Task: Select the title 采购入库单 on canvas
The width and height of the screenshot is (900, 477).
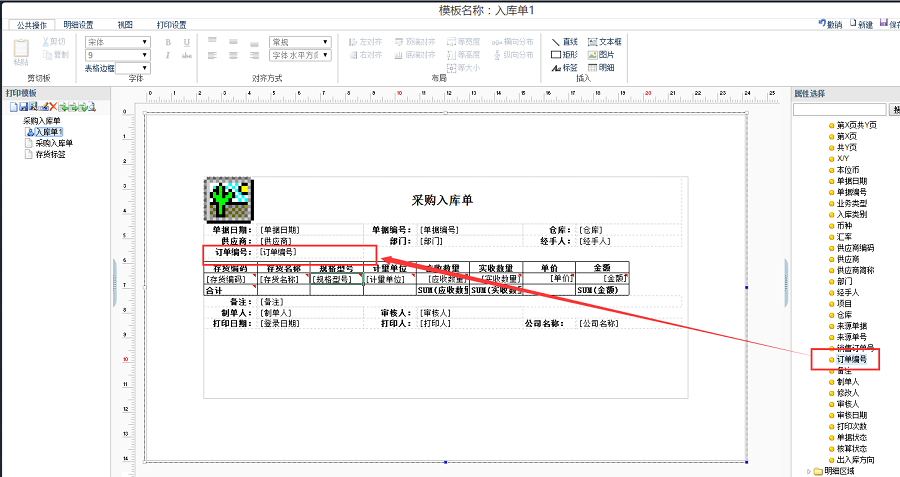Action: (x=442, y=200)
